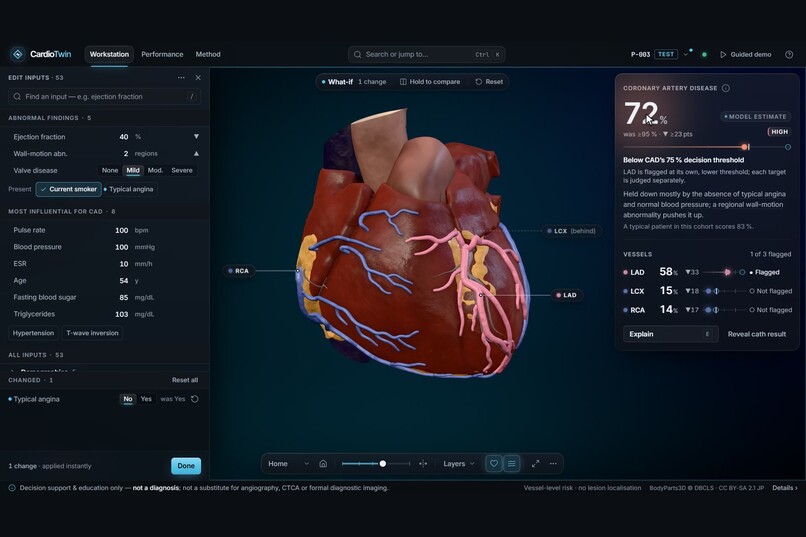Toggle the T-wave inversion chip
806x537 pixels.
93,333
